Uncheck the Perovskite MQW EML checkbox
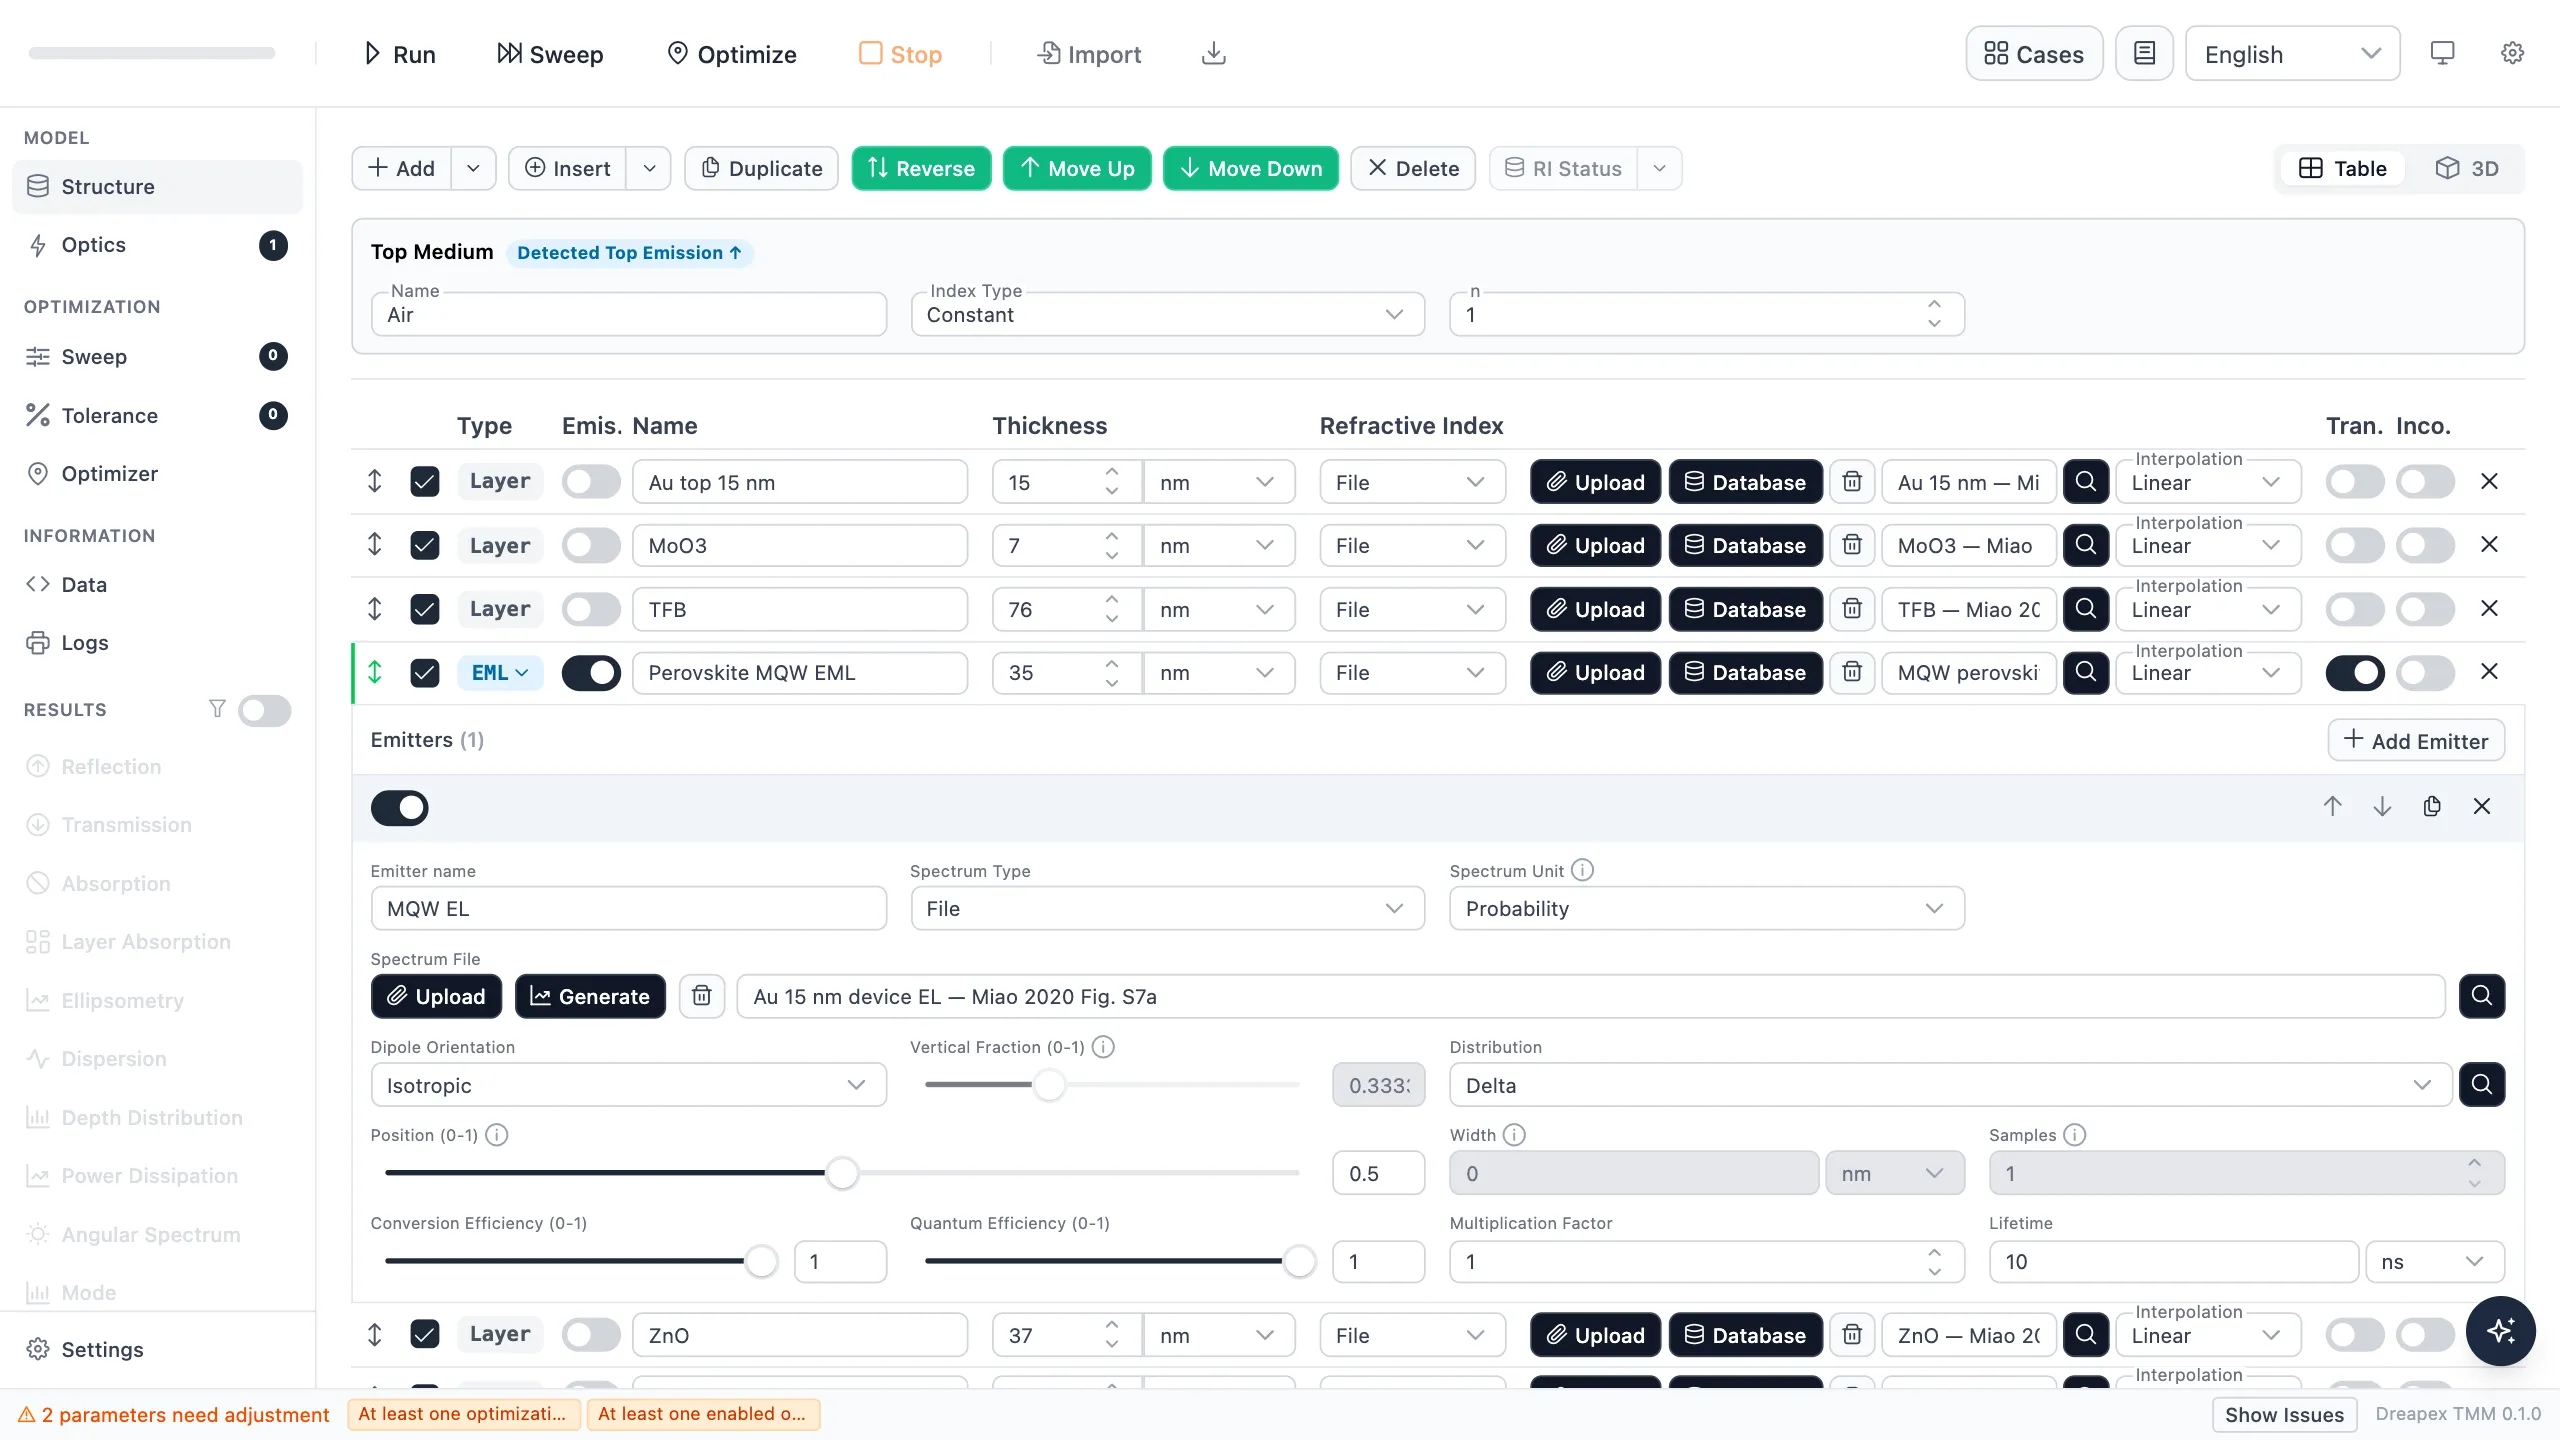Viewport: 2560px width, 1440px height. 425,673
